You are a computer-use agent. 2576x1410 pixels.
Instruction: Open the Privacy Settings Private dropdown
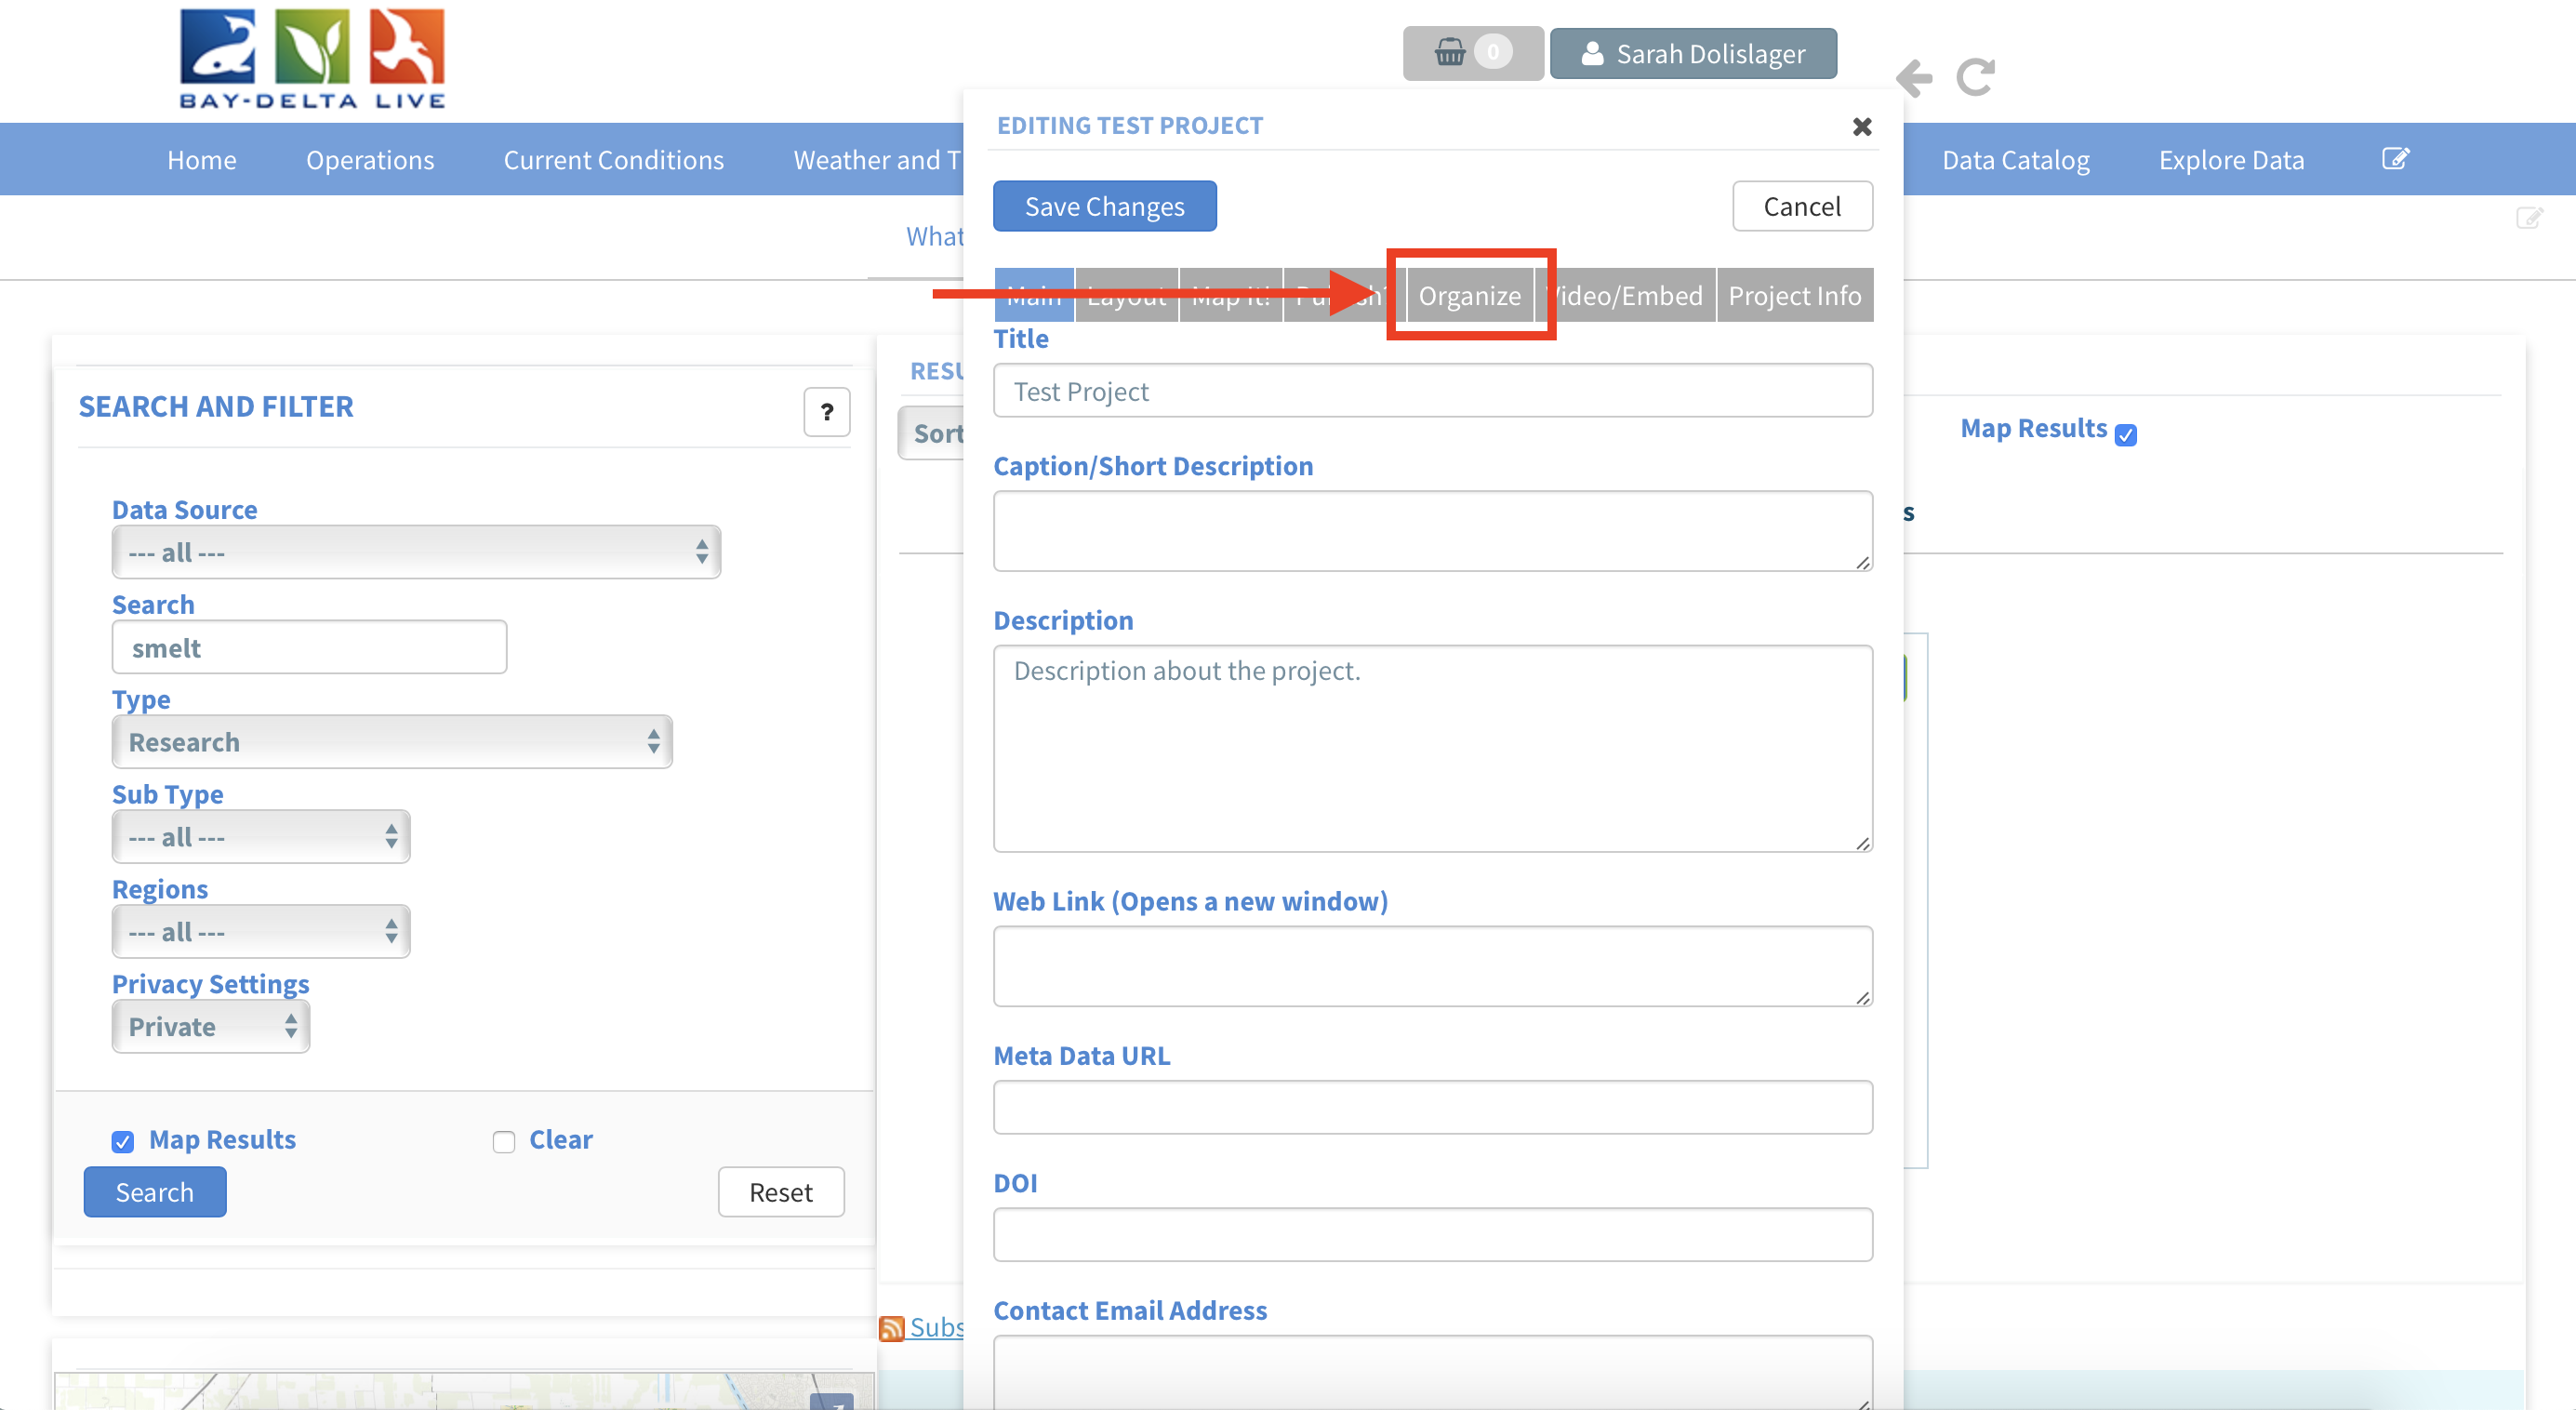211,1027
